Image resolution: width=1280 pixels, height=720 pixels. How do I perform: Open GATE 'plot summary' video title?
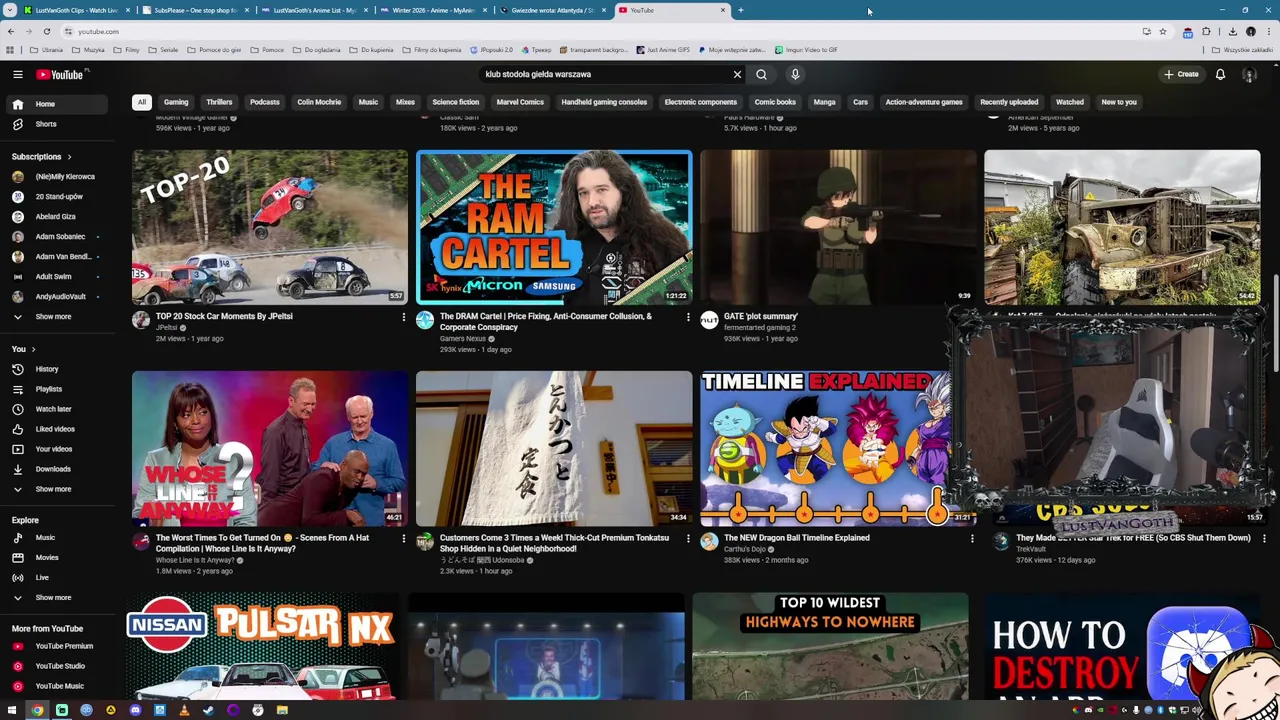click(x=761, y=316)
